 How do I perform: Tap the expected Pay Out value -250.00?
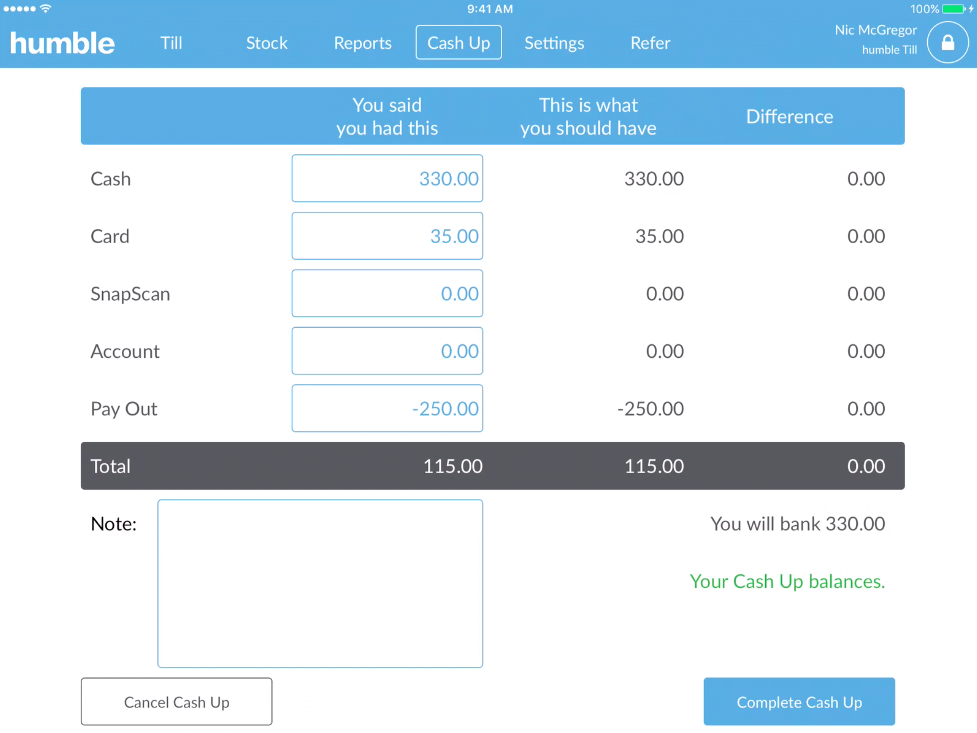(x=651, y=409)
